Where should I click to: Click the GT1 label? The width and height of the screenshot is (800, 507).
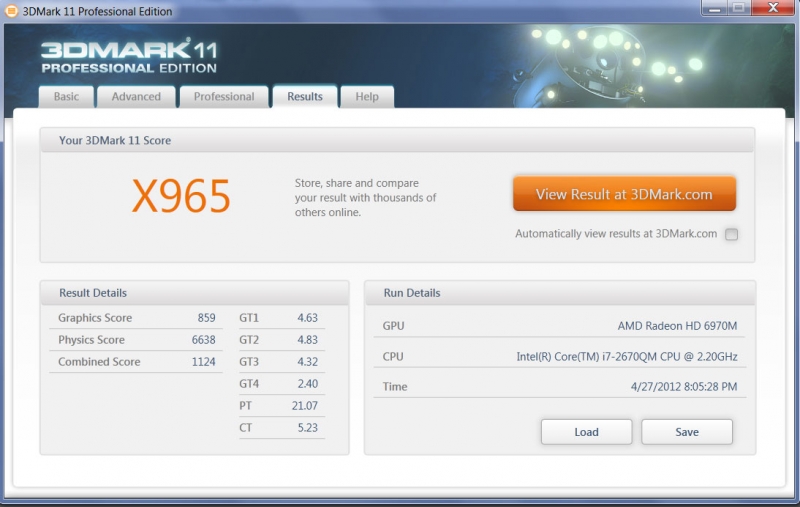pos(249,318)
